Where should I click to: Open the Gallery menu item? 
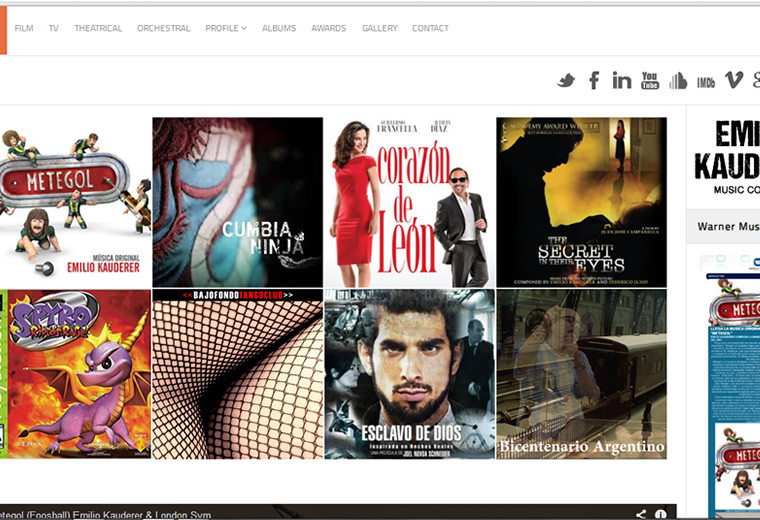point(380,28)
